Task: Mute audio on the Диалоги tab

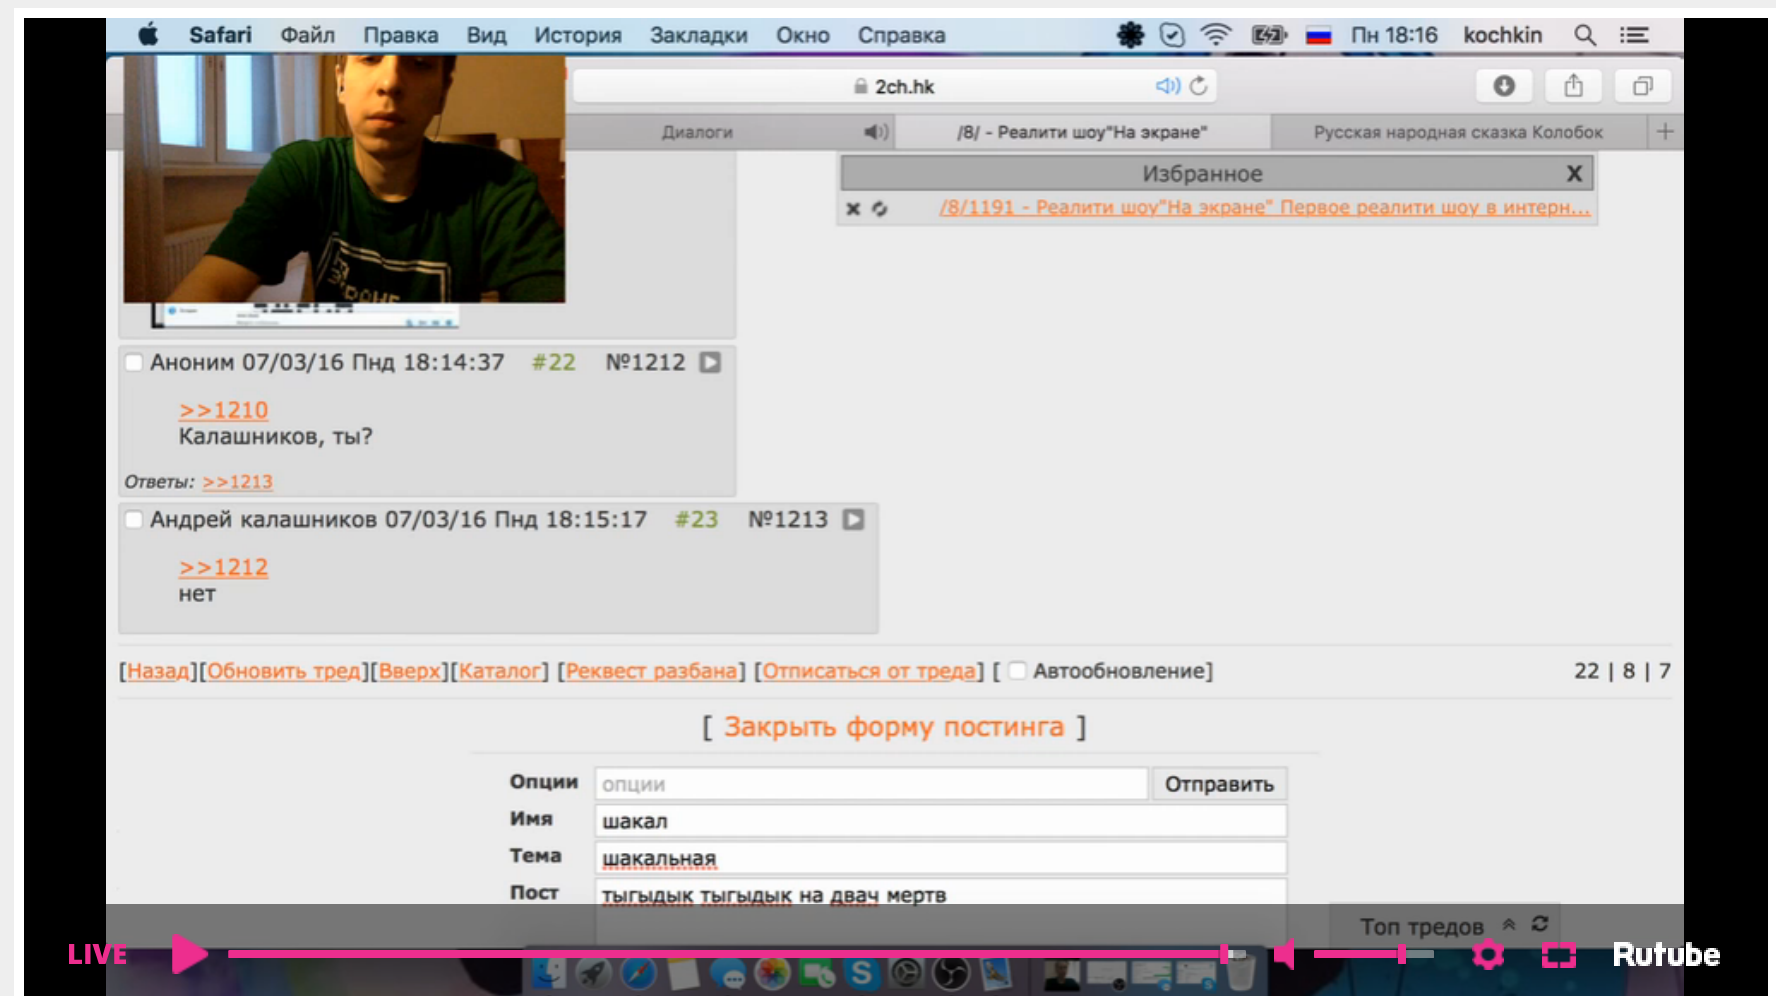Action: tap(876, 132)
